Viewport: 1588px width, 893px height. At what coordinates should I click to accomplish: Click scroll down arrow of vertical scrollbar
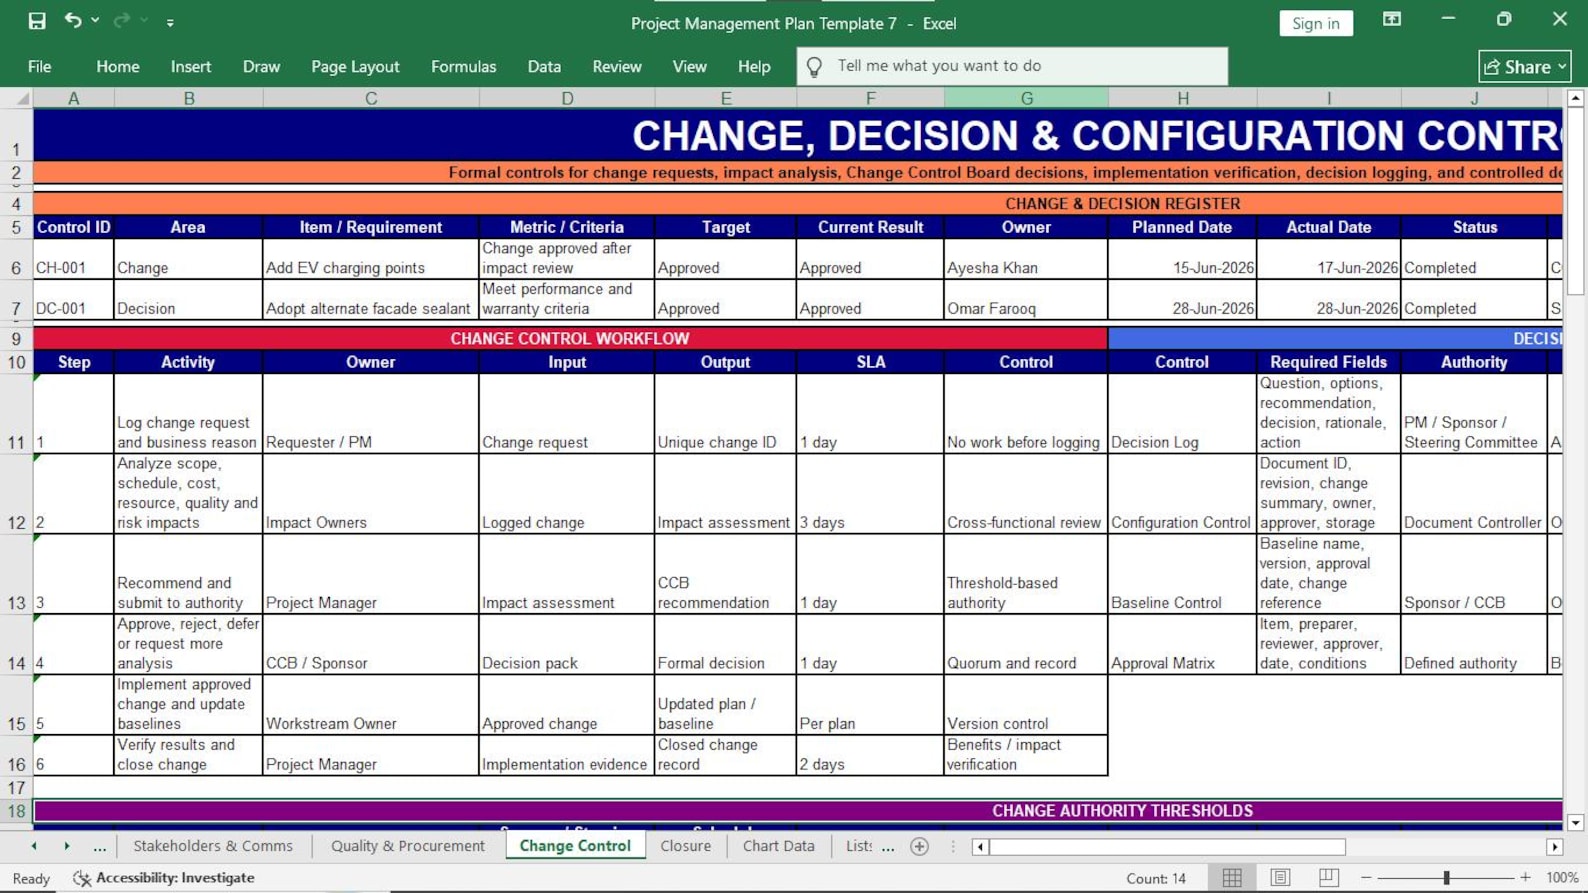point(1575,823)
